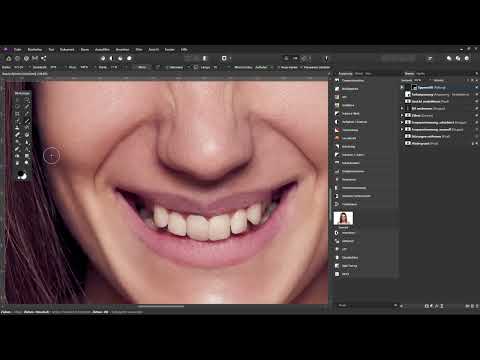480x360 pixels.
Task: Apply auto contrast from the toolbar
Action: 112,58
